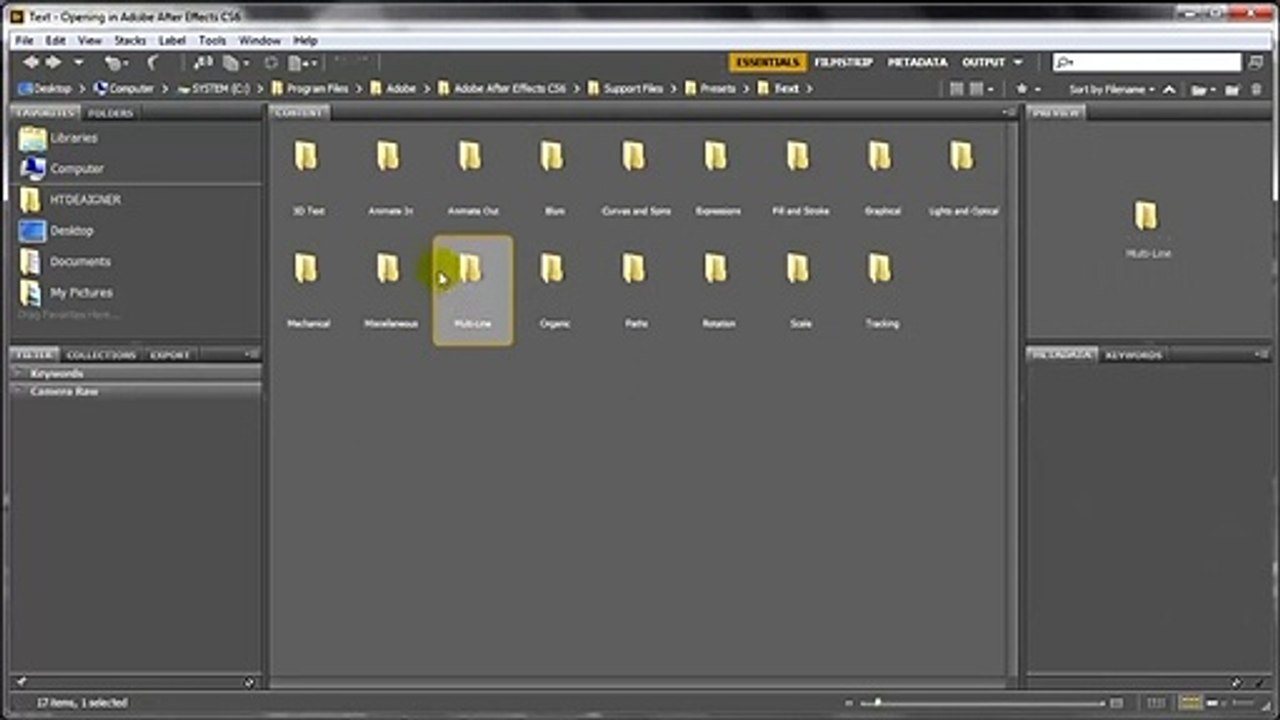Switch to the Filmstrip workspace
This screenshot has height=720, width=1280.
point(843,62)
